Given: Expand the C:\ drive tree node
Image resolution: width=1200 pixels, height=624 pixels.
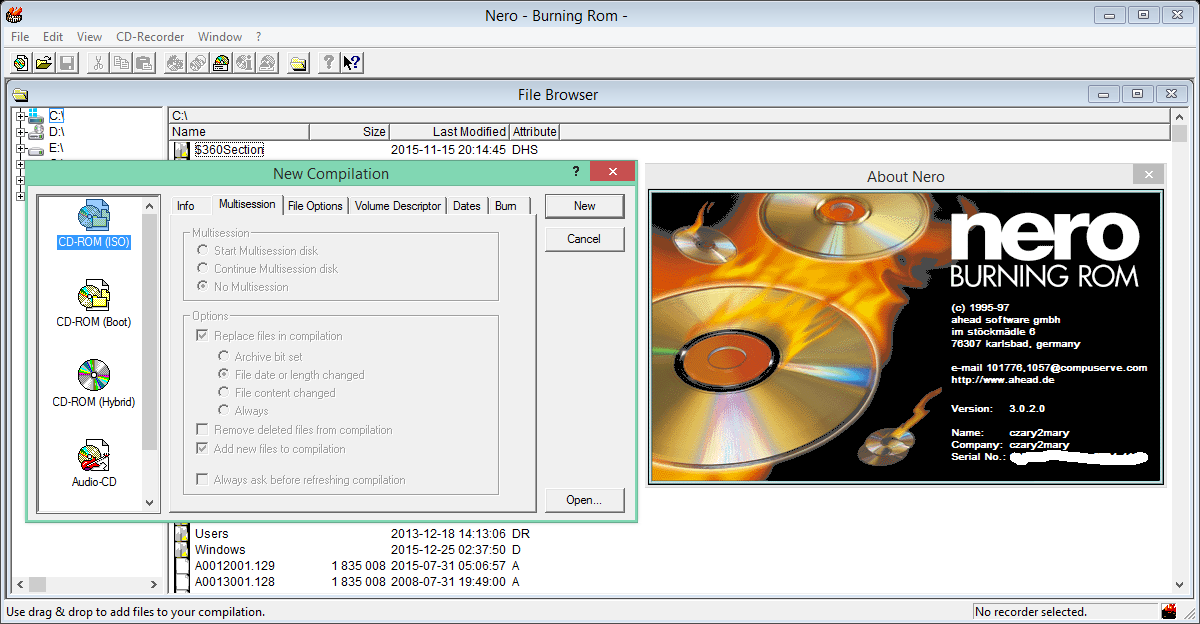Looking at the screenshot, I should 21,116.
